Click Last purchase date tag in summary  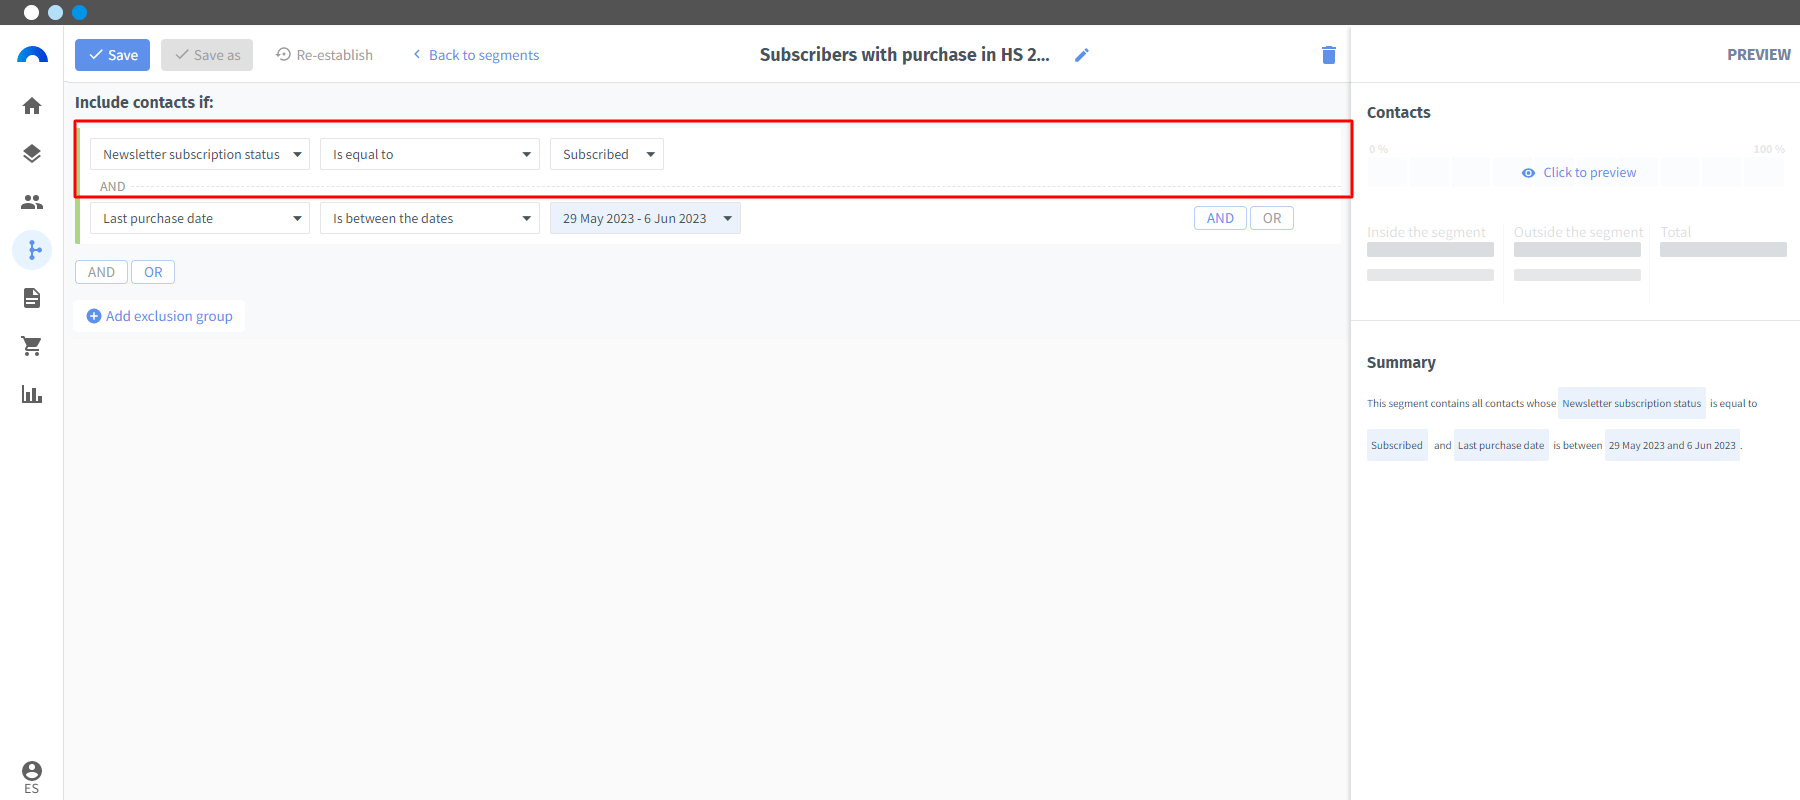[x=1501, y=445]
